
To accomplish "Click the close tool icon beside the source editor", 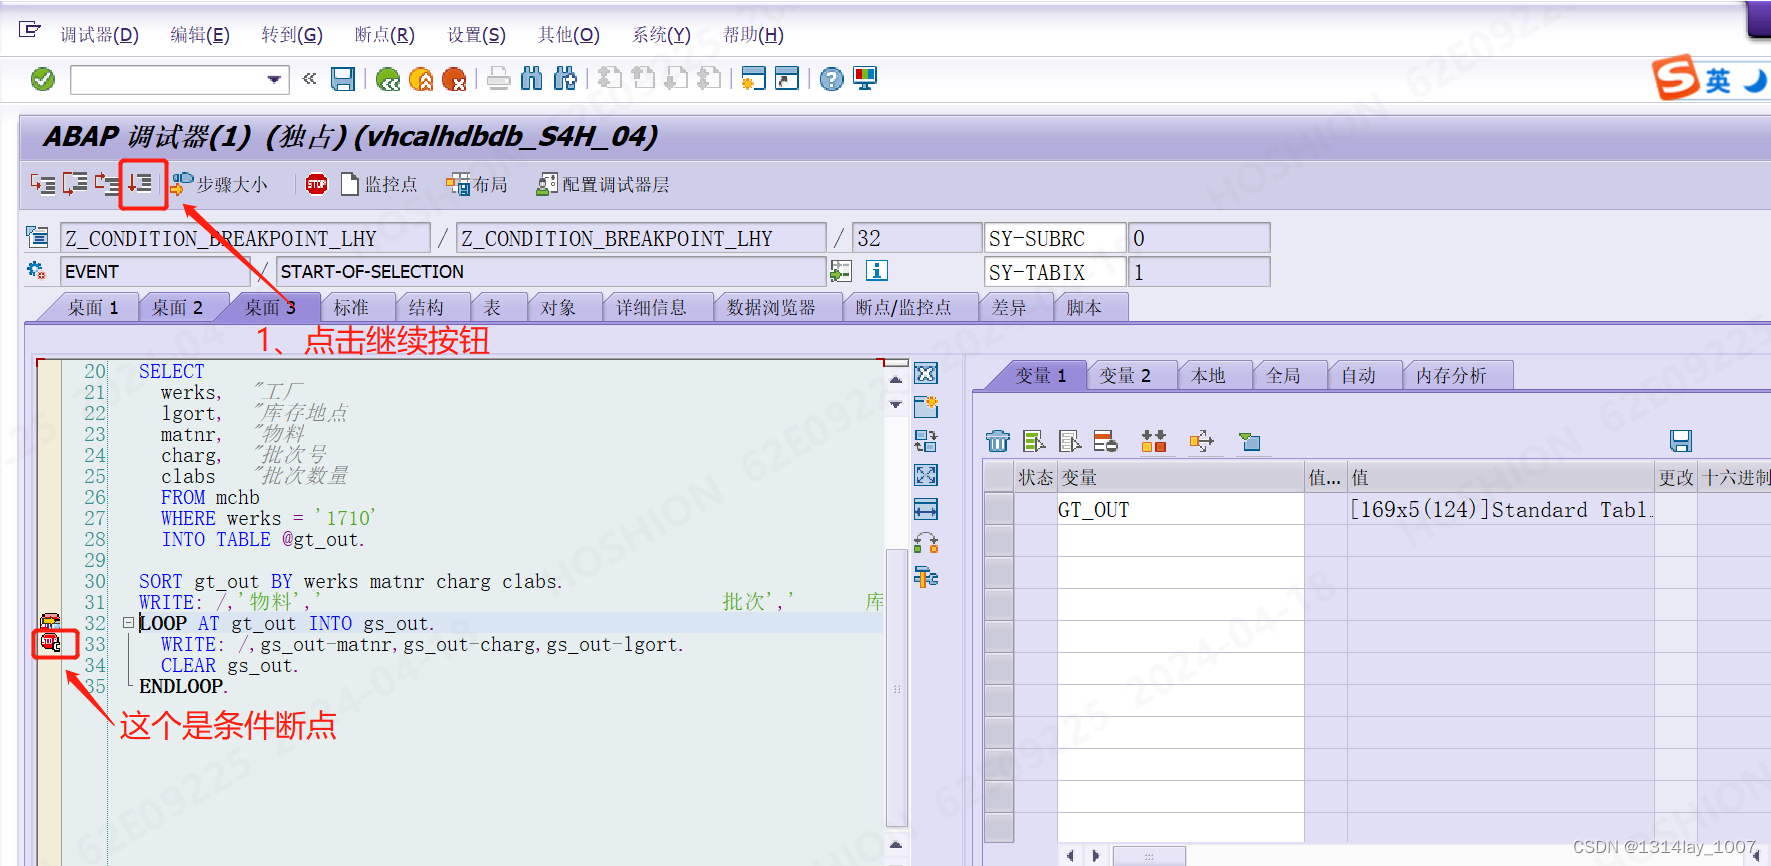I will [x=926, y=373].
